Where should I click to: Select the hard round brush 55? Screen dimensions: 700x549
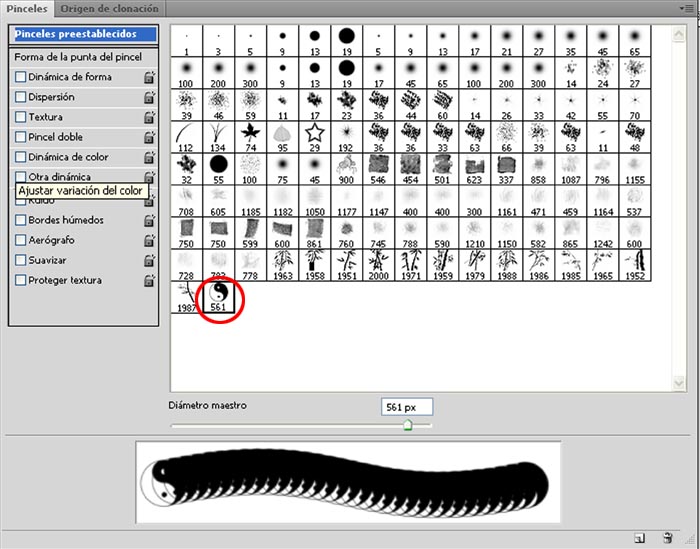point(219,170)
